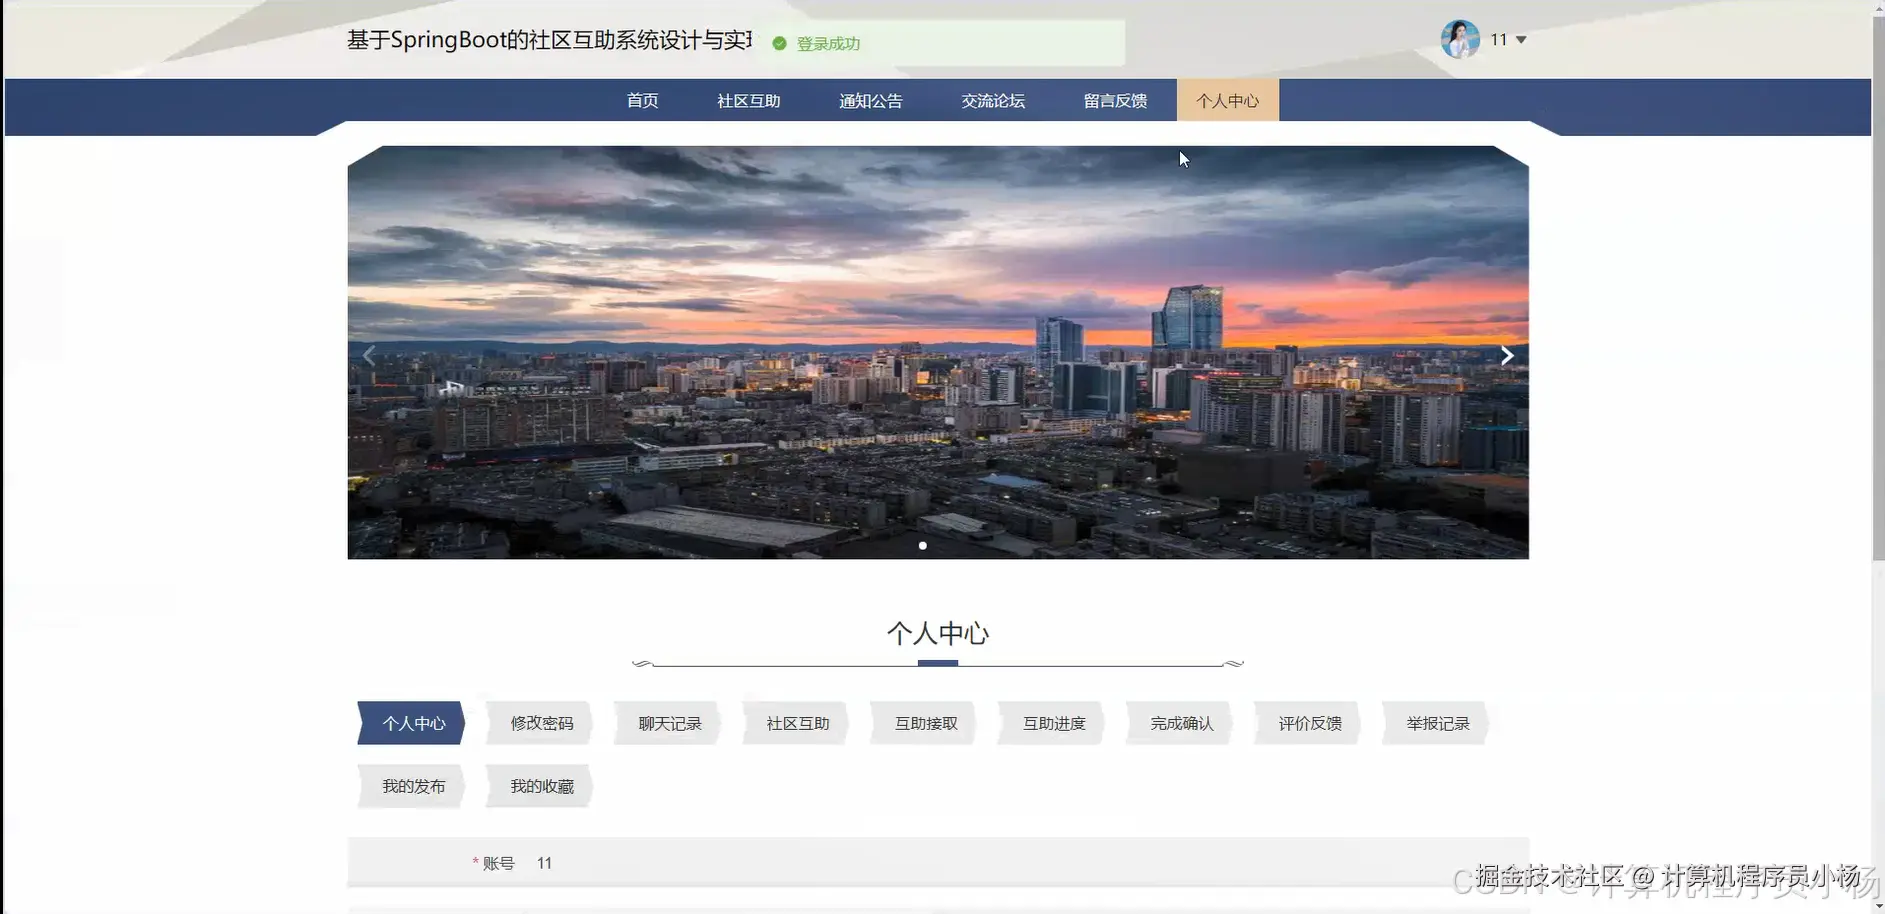Open the username dropdown arrow next to 11

click(1521, 40)
